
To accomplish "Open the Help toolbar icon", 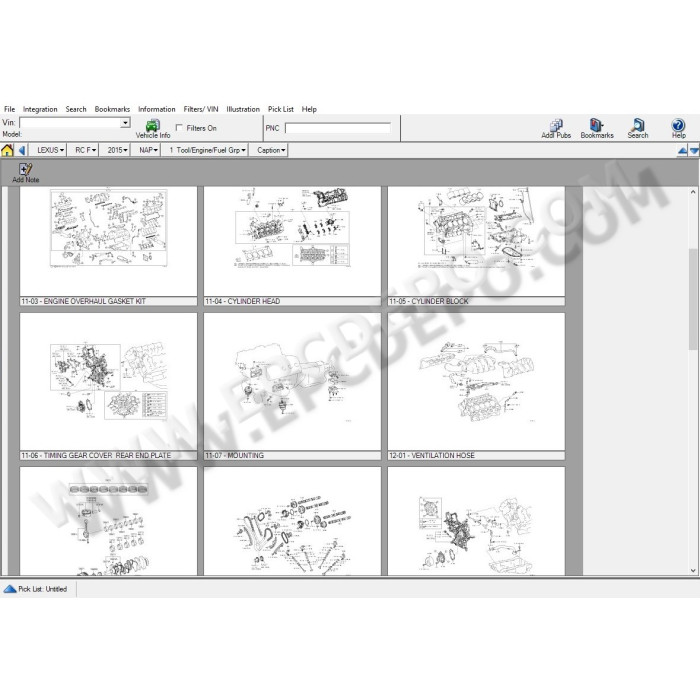I will [678, 129].
